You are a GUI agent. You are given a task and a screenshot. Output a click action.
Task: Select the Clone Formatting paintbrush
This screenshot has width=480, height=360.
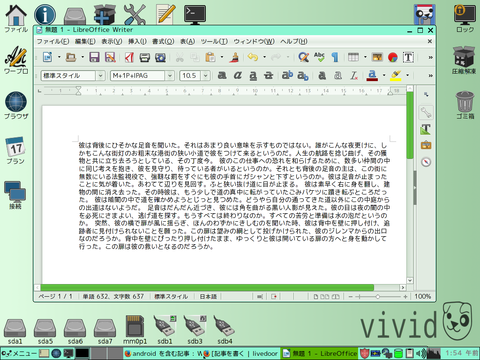(235, 57)
